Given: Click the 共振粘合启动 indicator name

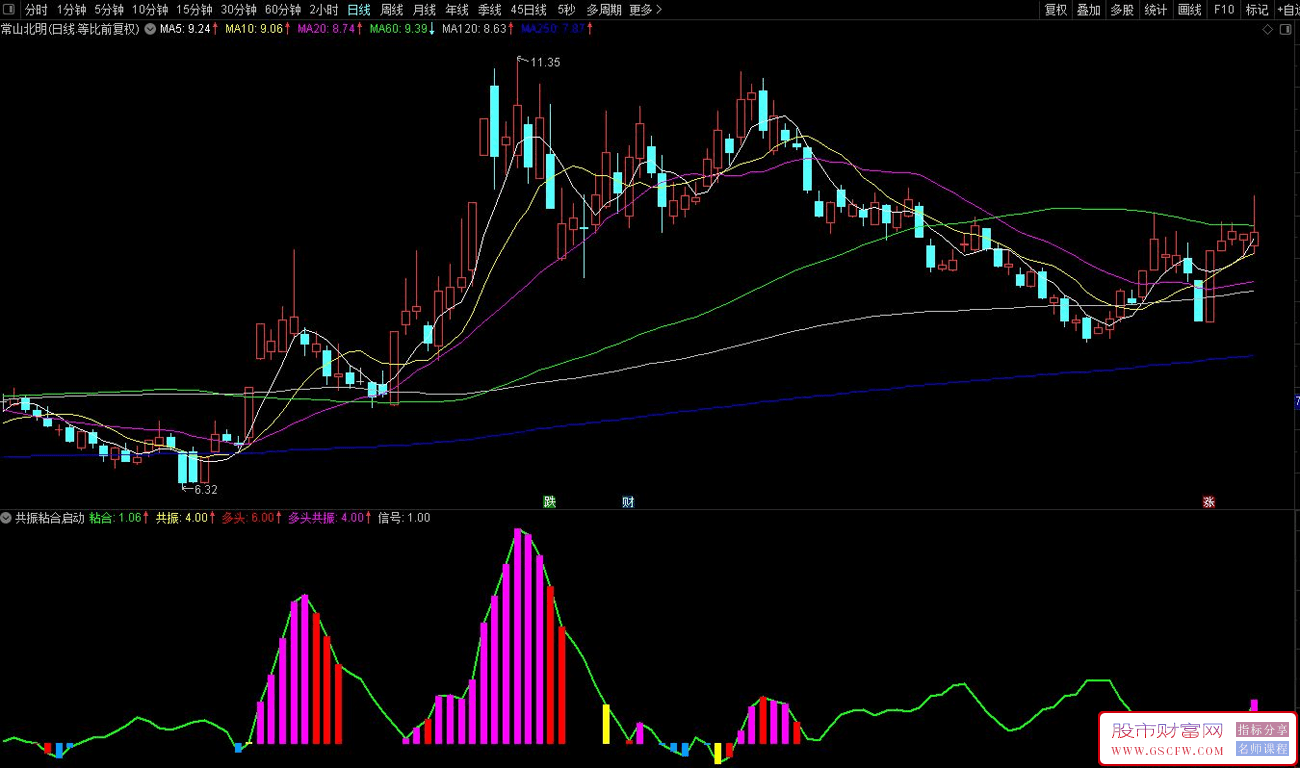Looking at the screenshot, I should (x=50, y=518).
